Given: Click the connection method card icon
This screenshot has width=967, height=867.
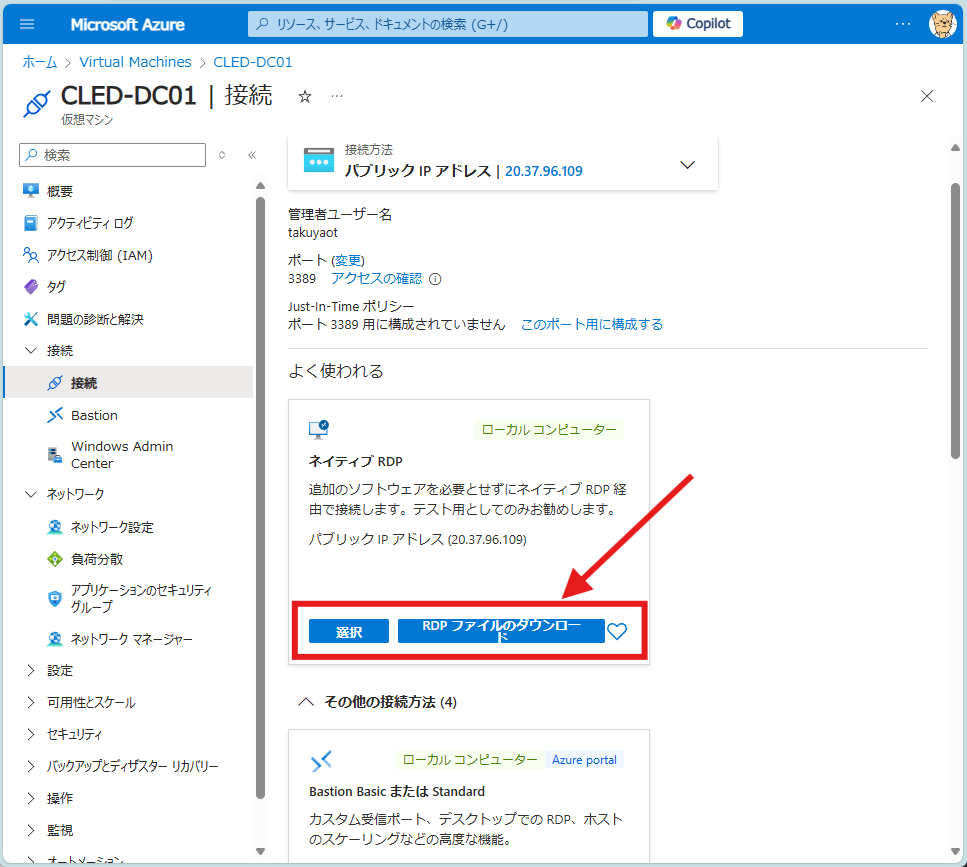Looking at the screenshot, I should (319, 160).
